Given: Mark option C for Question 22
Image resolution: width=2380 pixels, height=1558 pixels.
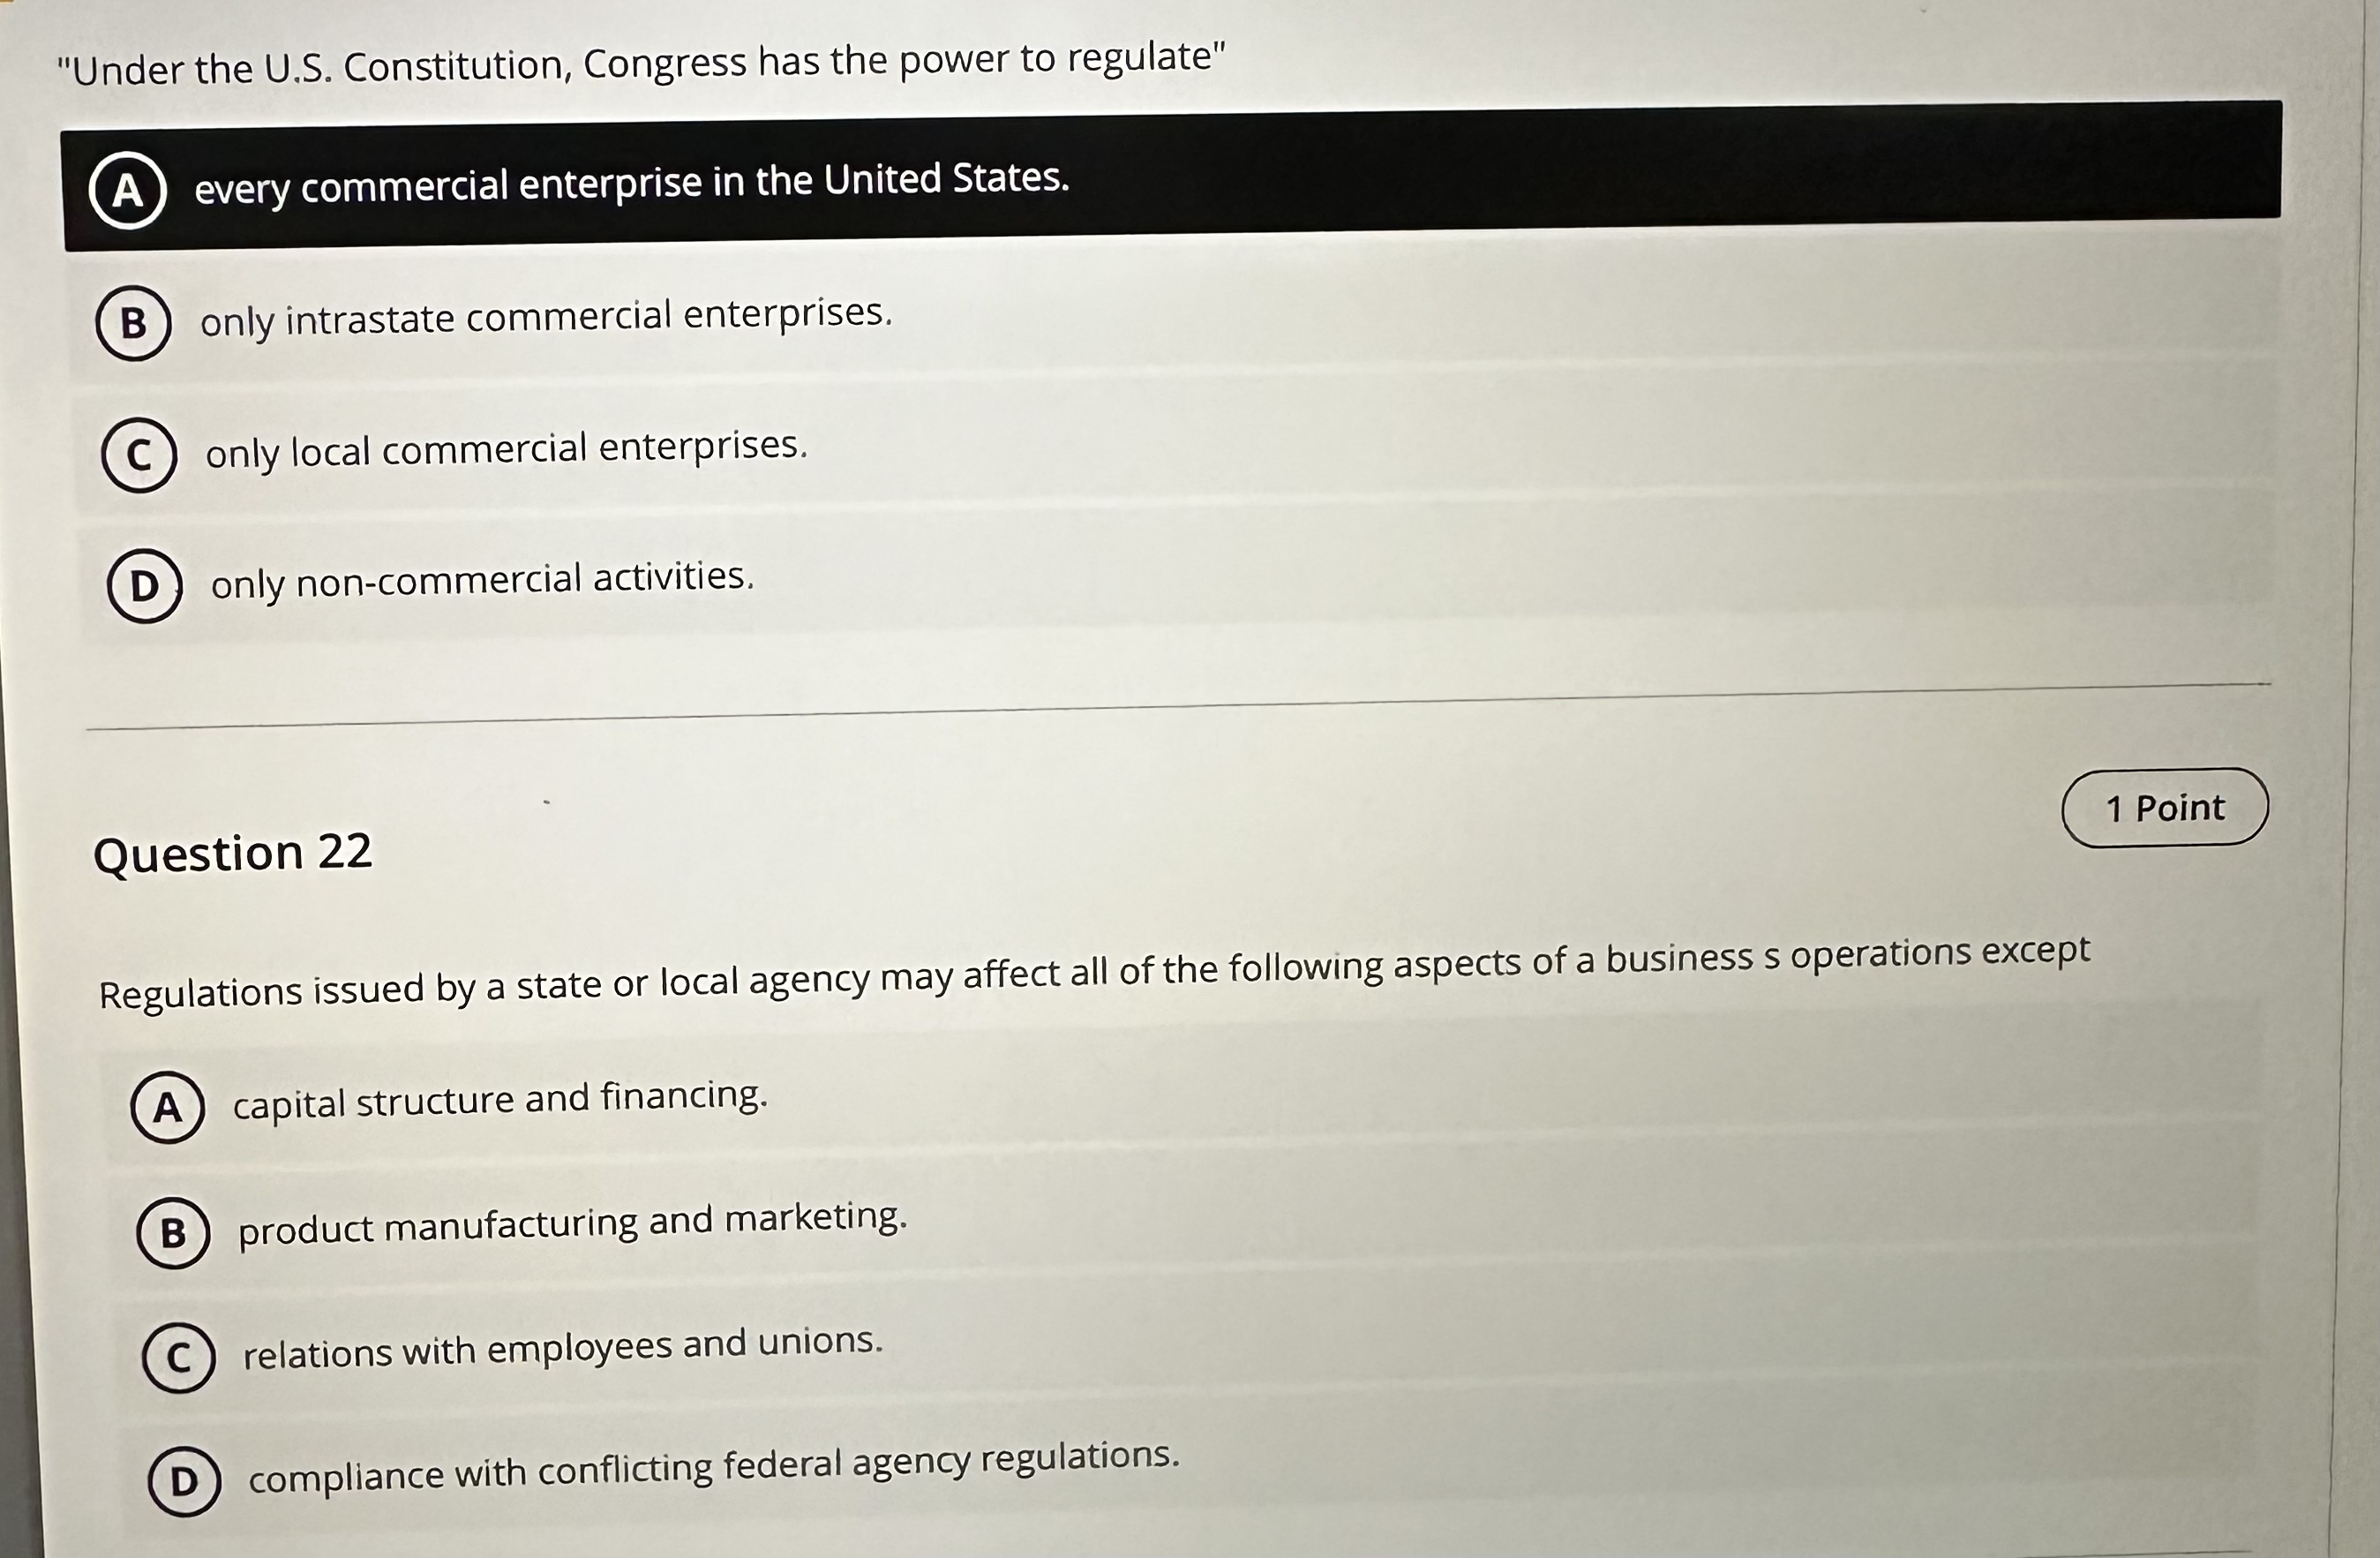Looking at the screenshot, I should pyautogui.click(x=178, y=1357).
